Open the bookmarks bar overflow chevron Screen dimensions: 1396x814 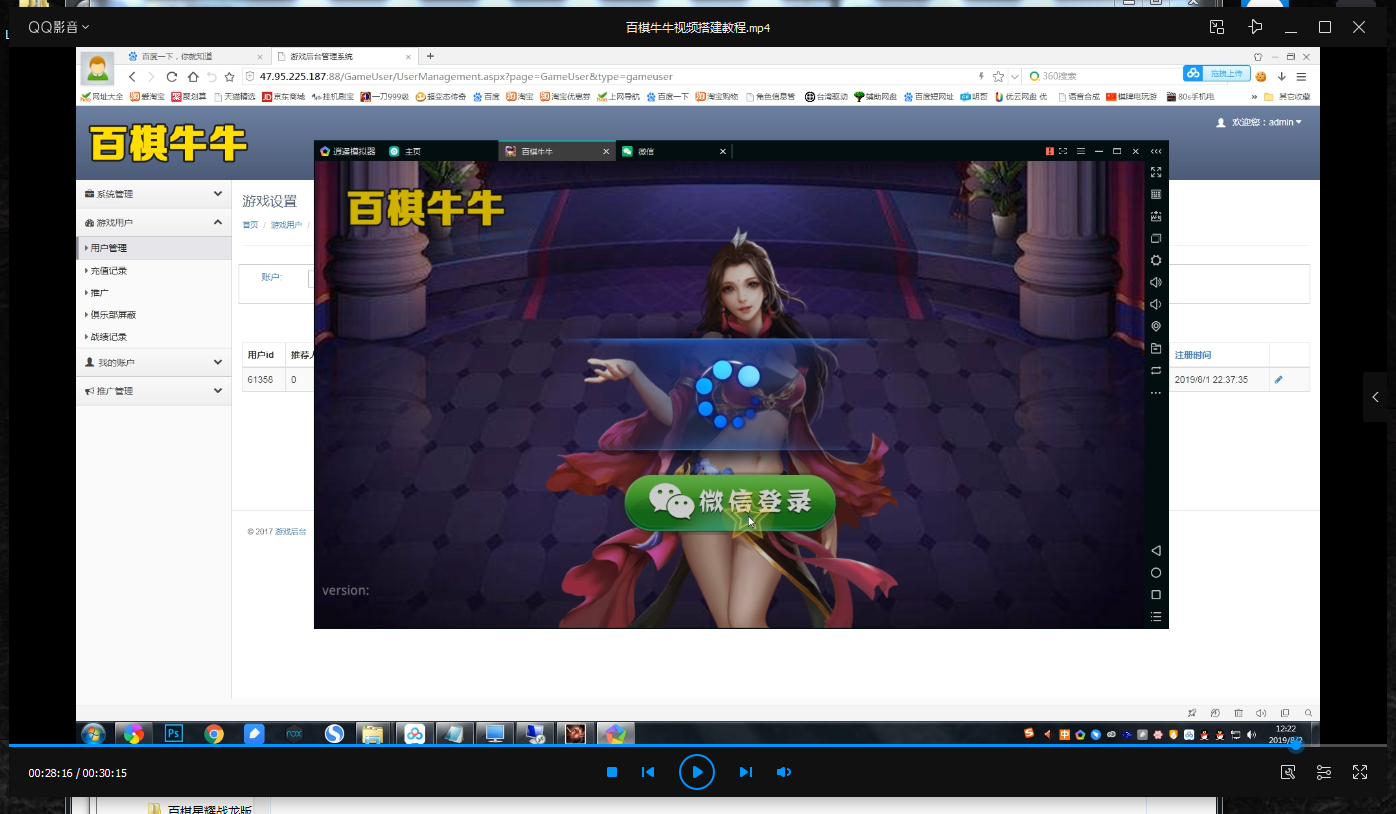point(1254,97)
